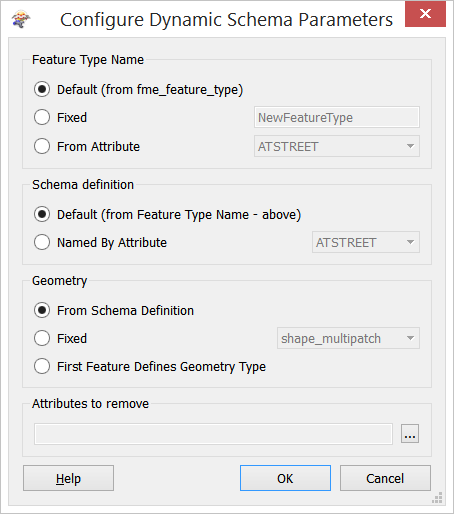Click the Attributes to remove text field
This screenshot has width=454, height=514.
click(x=213, y=434)
